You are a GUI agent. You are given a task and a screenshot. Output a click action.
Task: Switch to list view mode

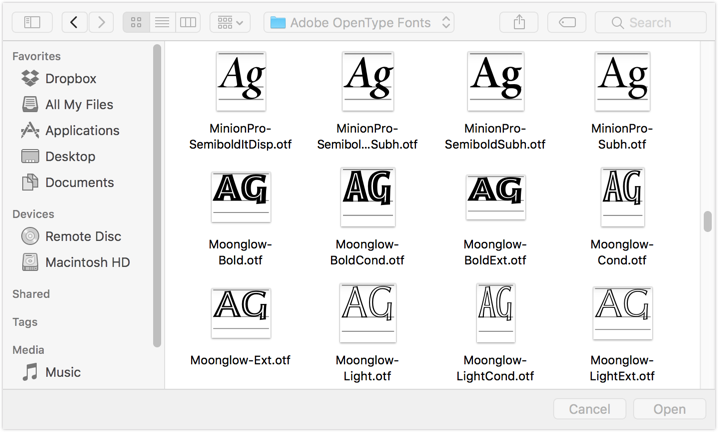pyautogui.click(x=162, y=22)
